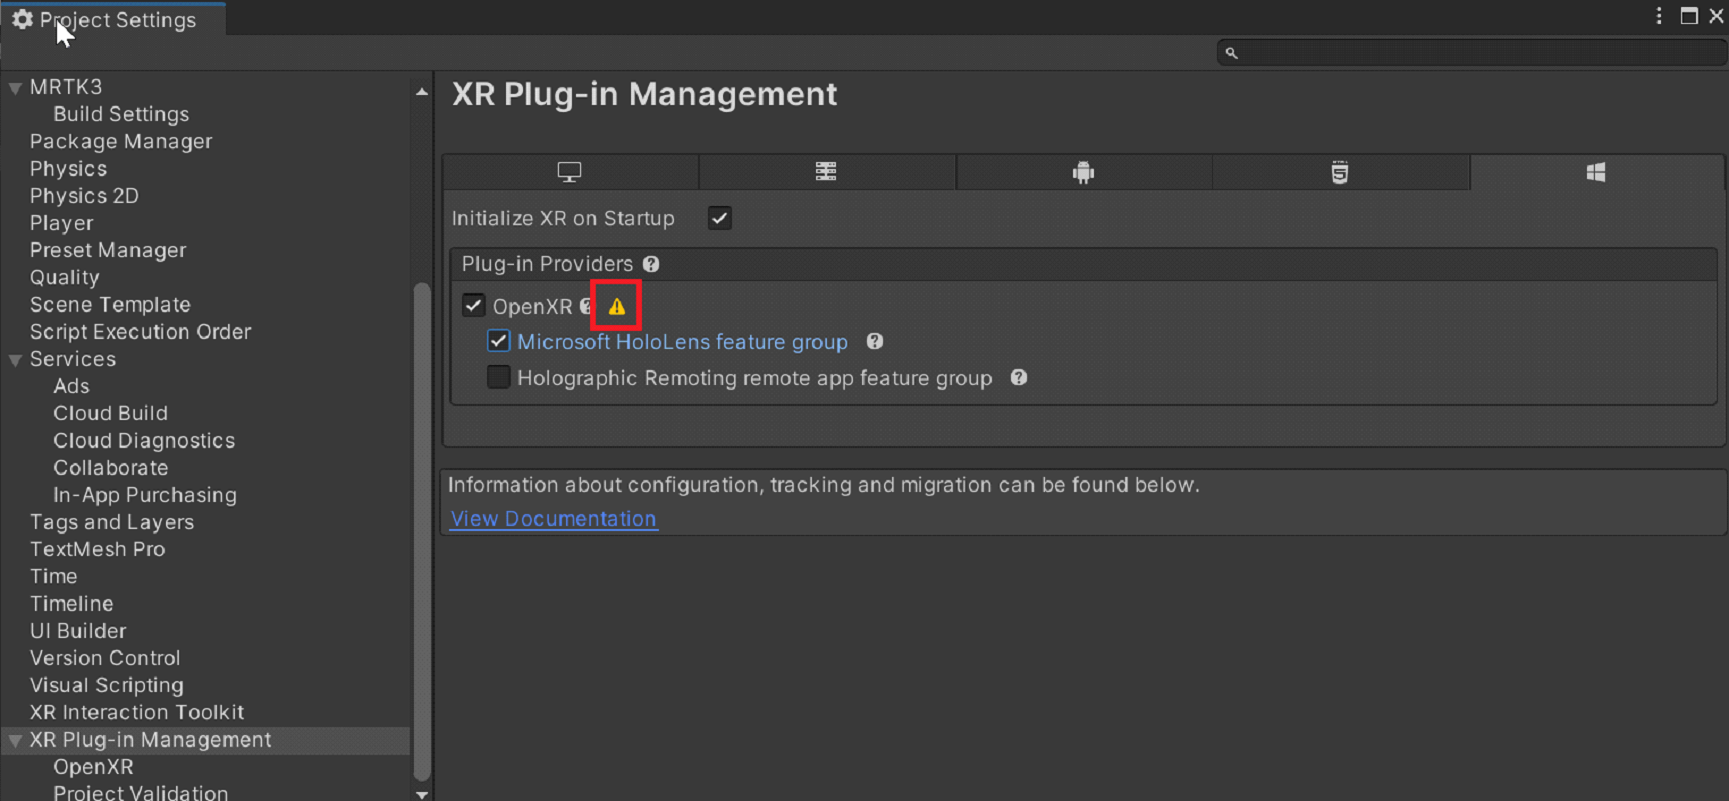Enable Holographic Remoting remote app feature group
The height and width of the screenshot is (801, 1729).
[x=498, y=378]
